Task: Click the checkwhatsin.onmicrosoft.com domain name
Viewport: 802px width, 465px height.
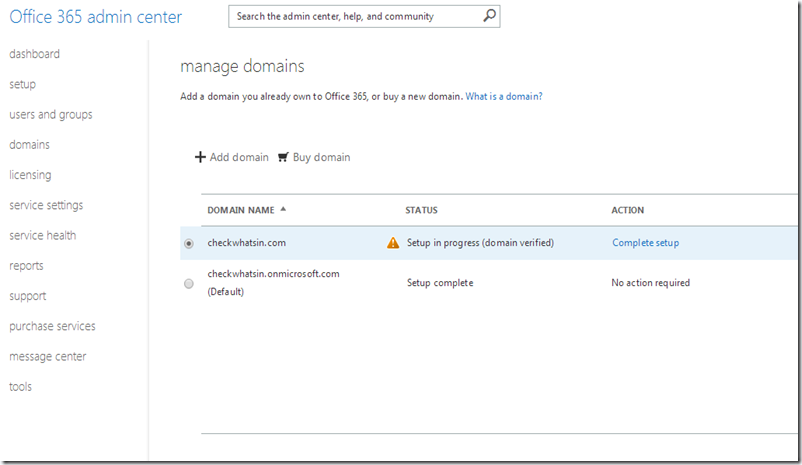Action: 273,274
